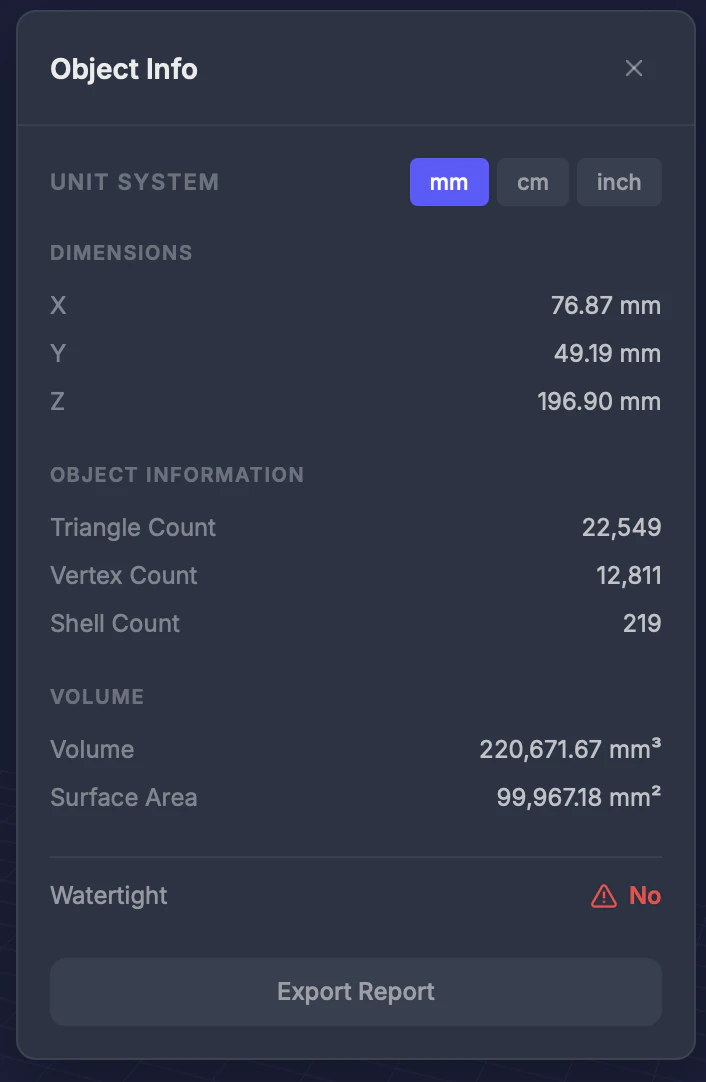This screenshot has width=706, height=1082.
Task: Click the Y dimension value 49.19 mm
Action: point(608,354)
